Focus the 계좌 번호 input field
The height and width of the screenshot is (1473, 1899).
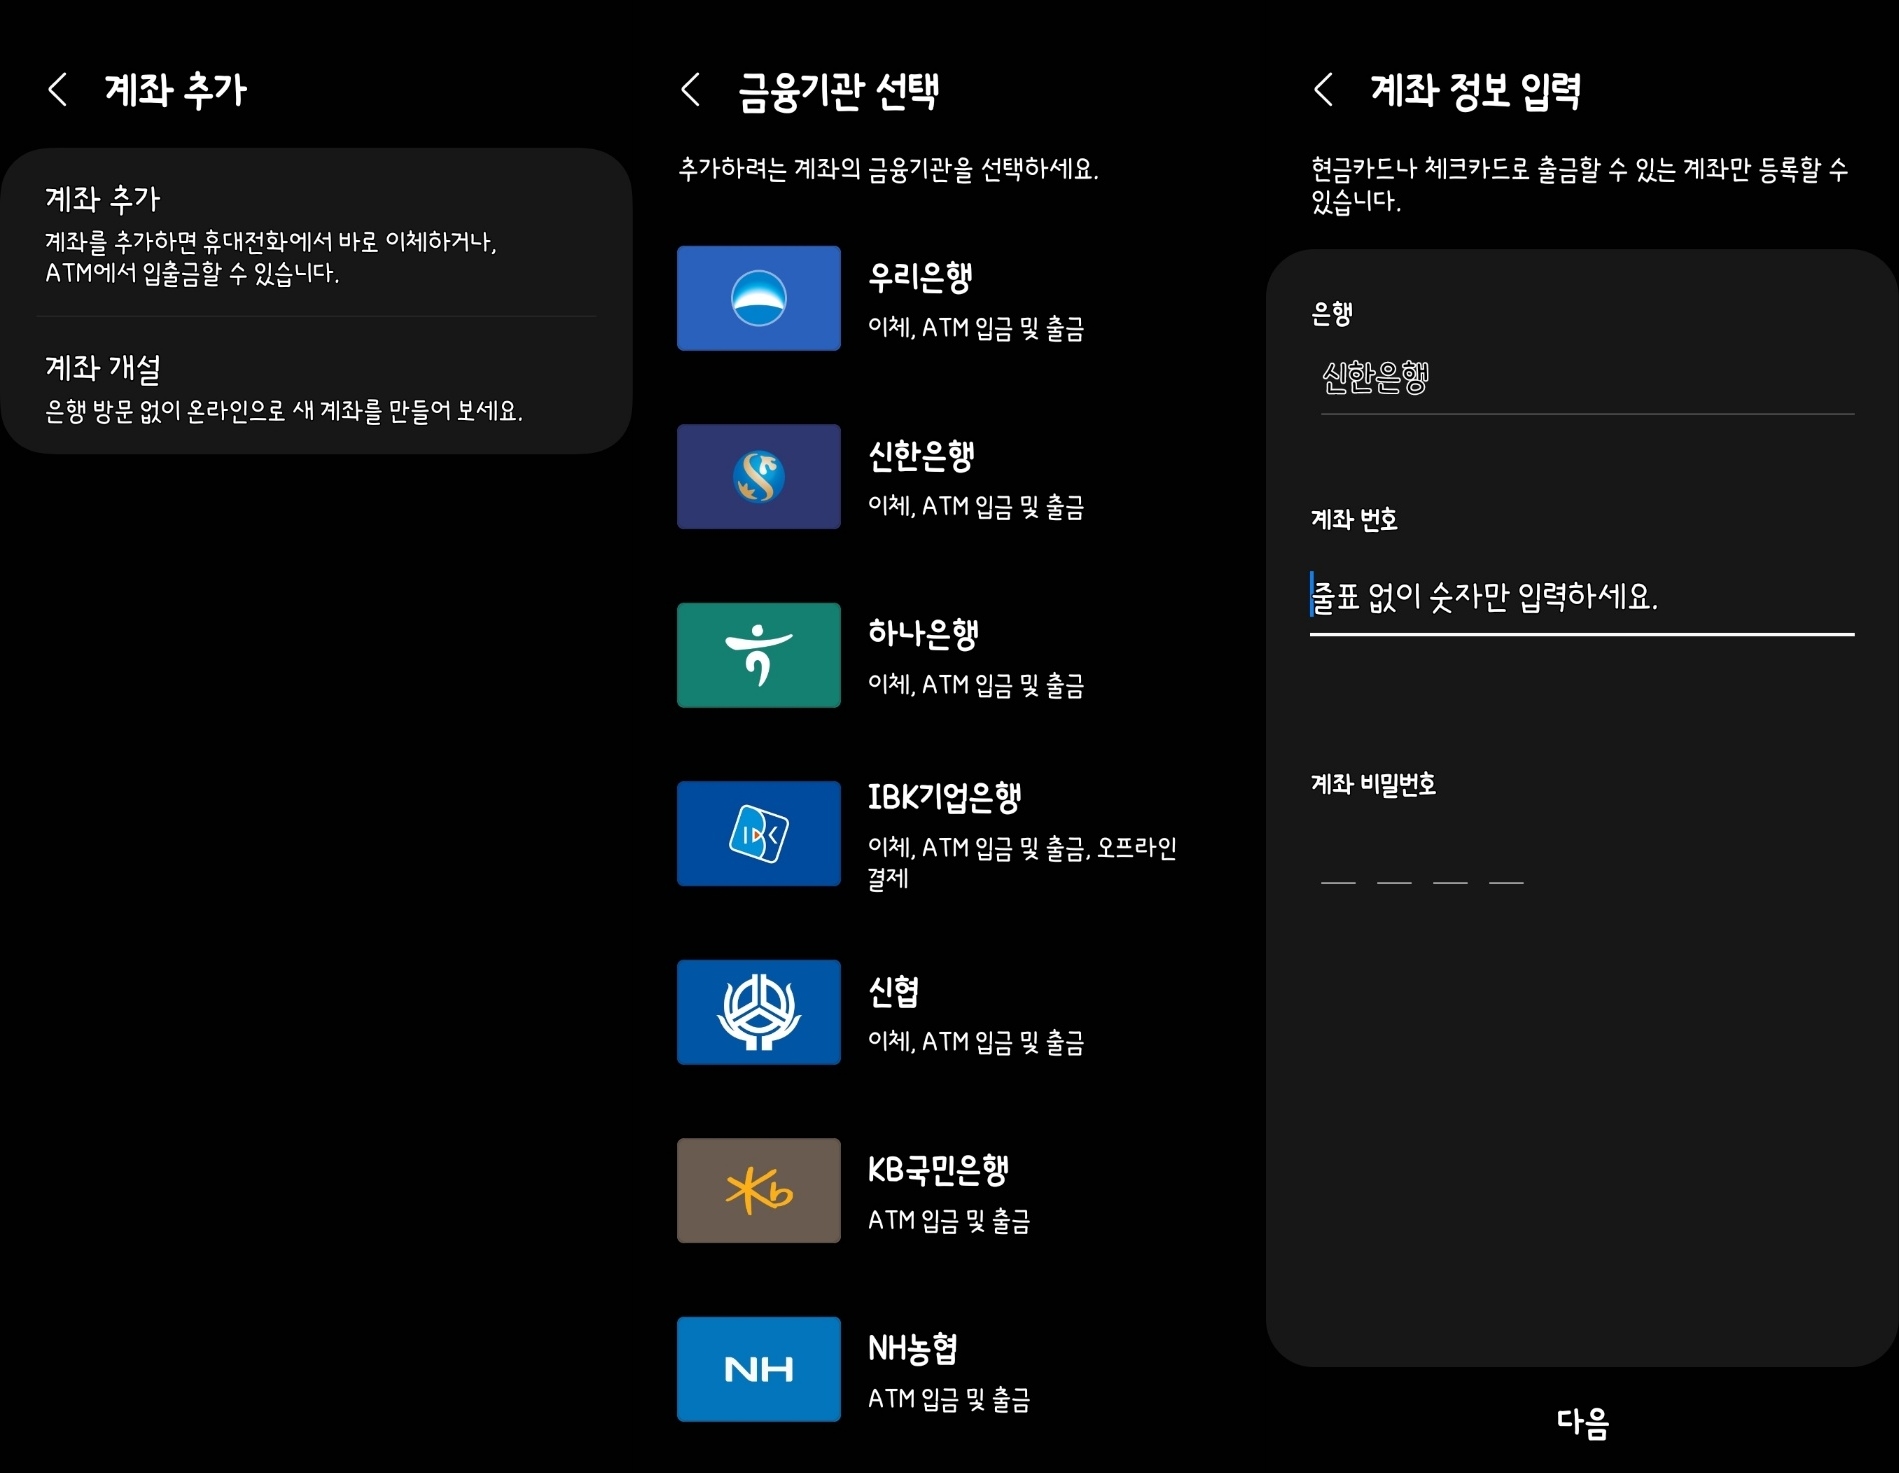click(x=1582, y=598)
